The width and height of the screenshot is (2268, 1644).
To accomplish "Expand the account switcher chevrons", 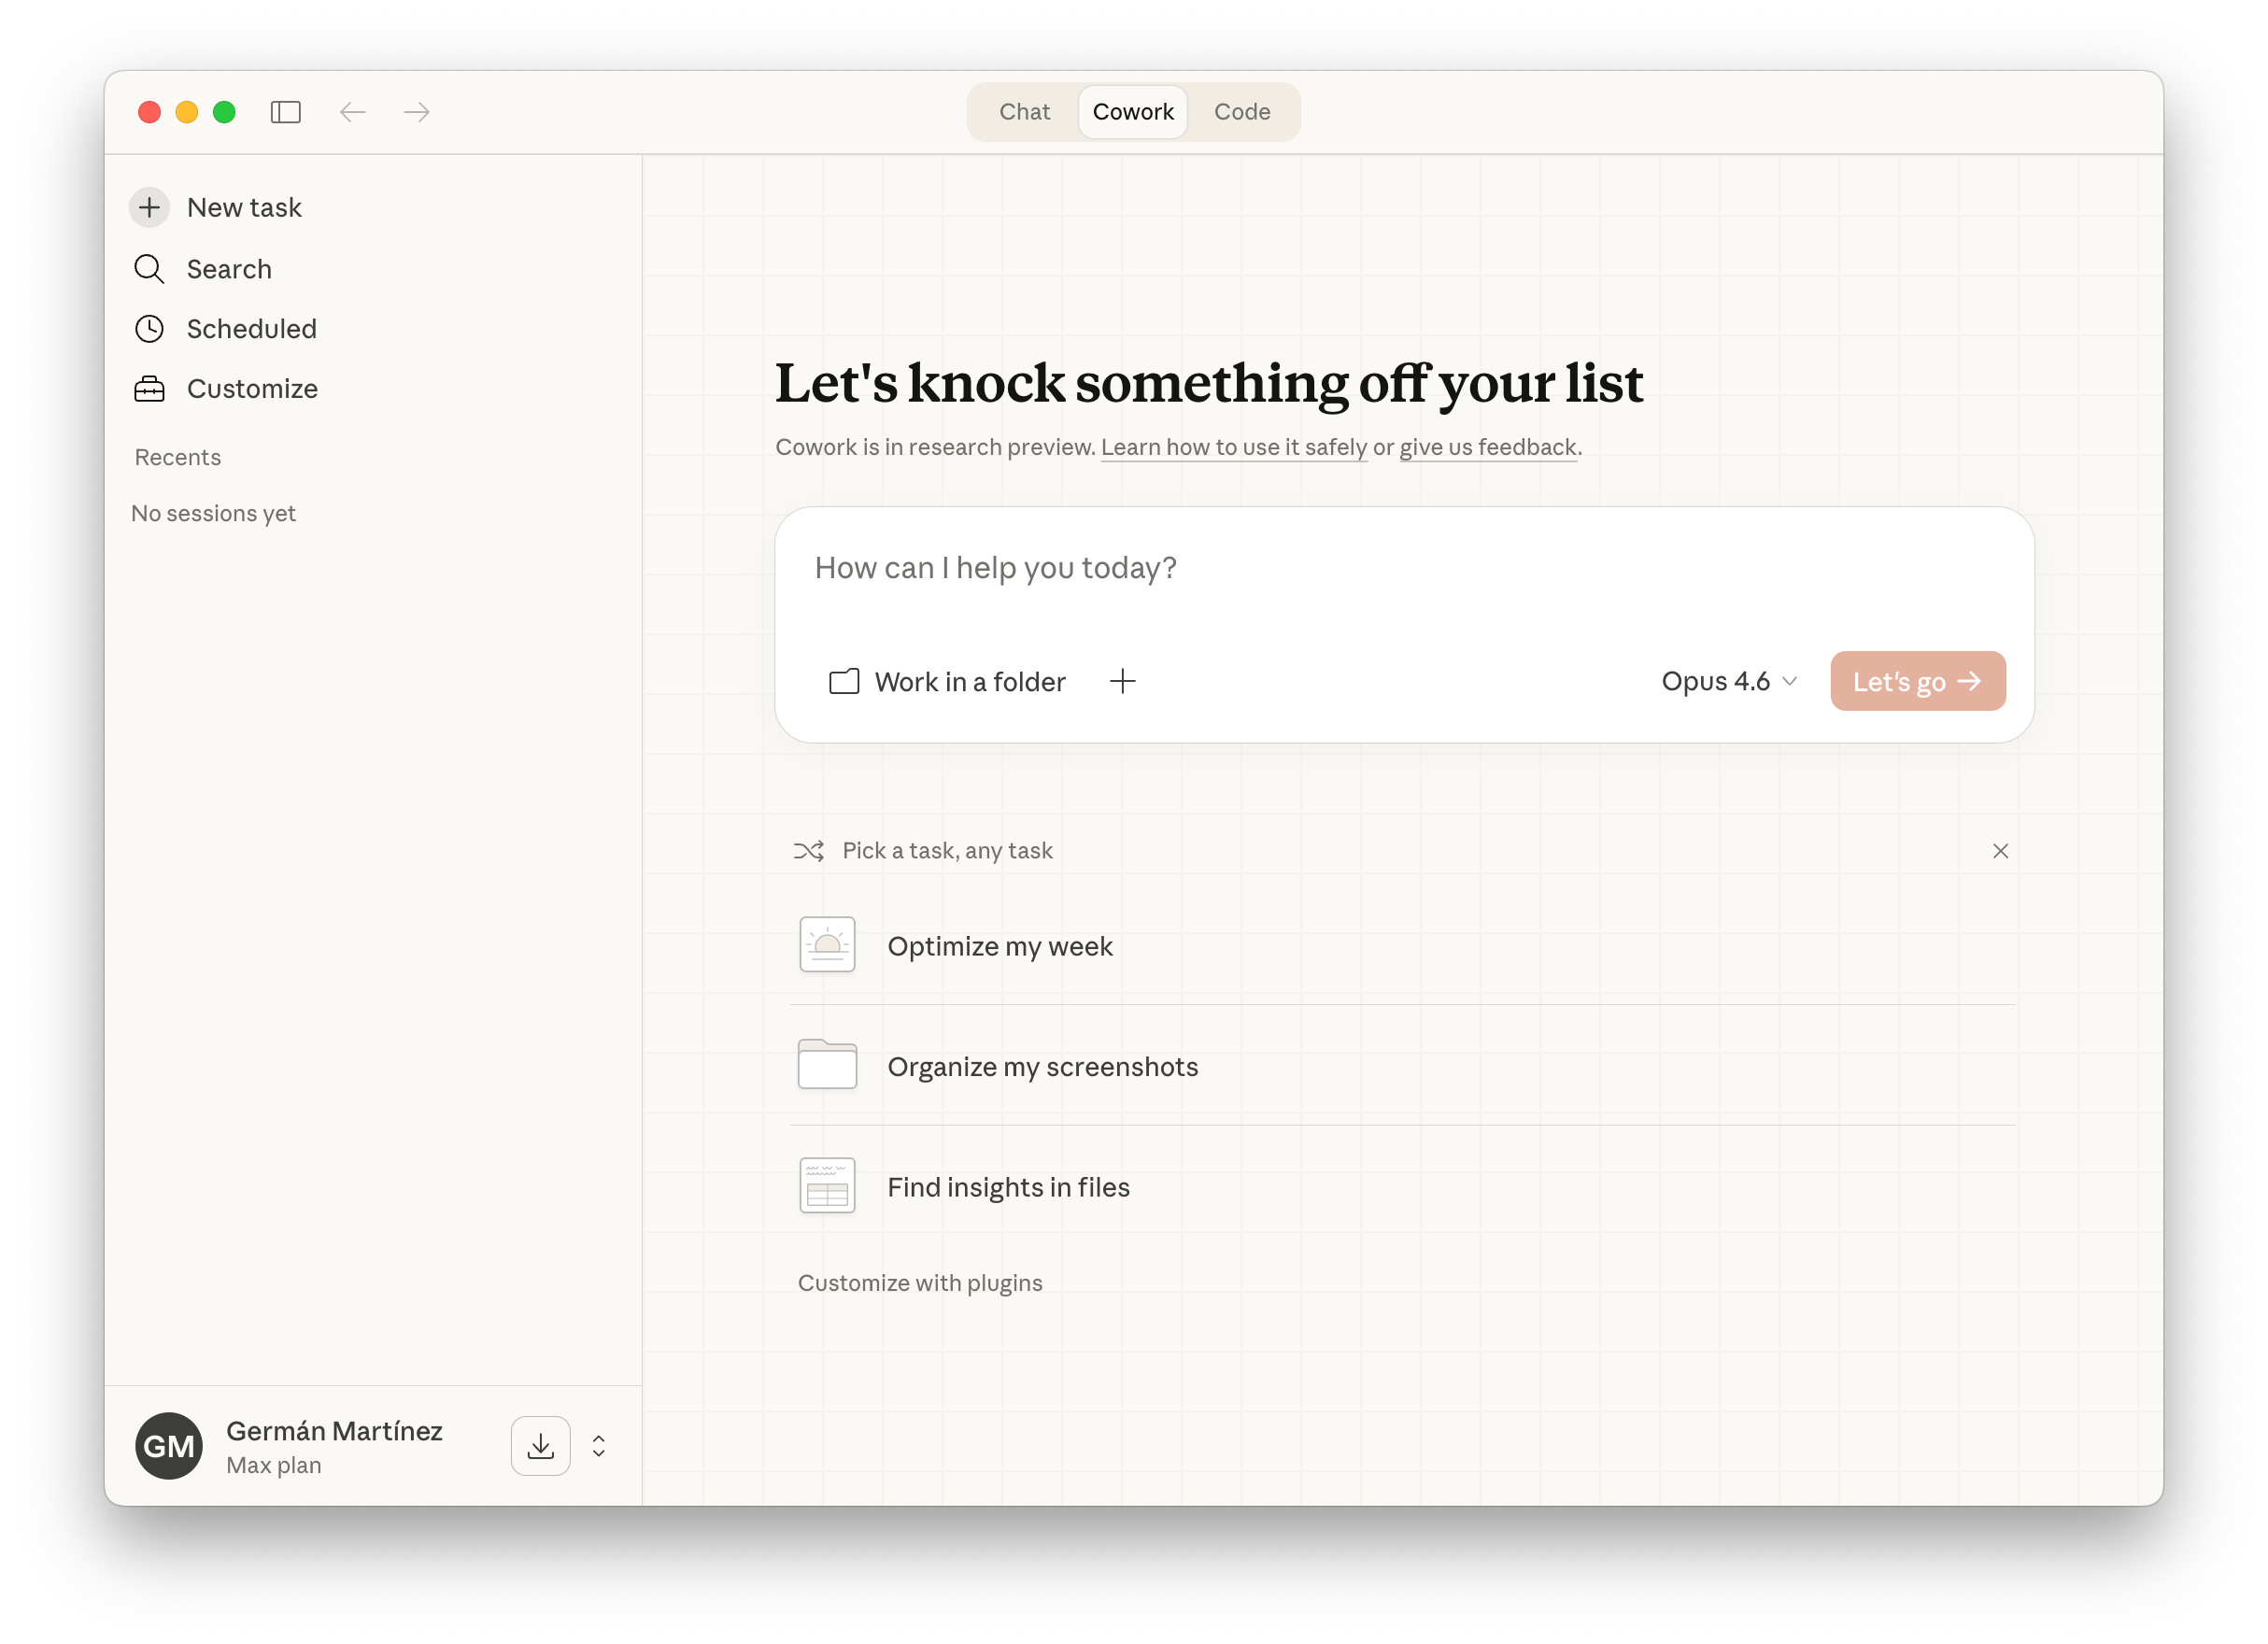I will [599, 1446].
